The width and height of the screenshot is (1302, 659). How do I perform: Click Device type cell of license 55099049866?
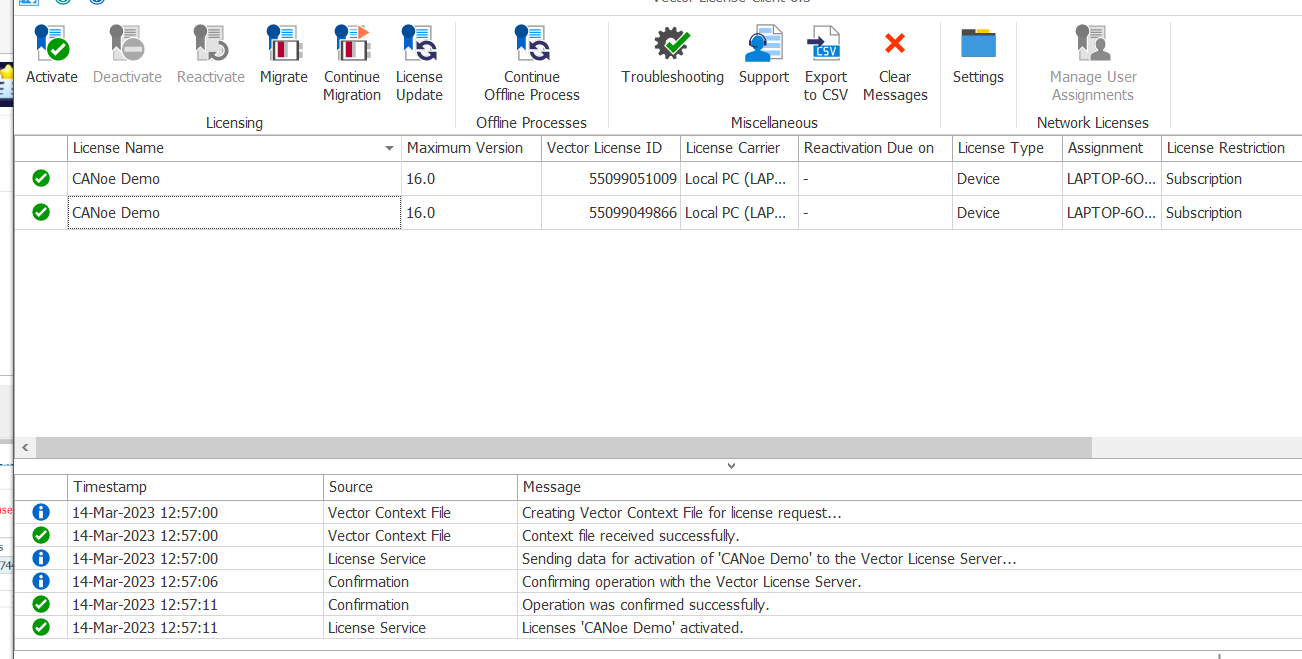(x=1007, y=213)
